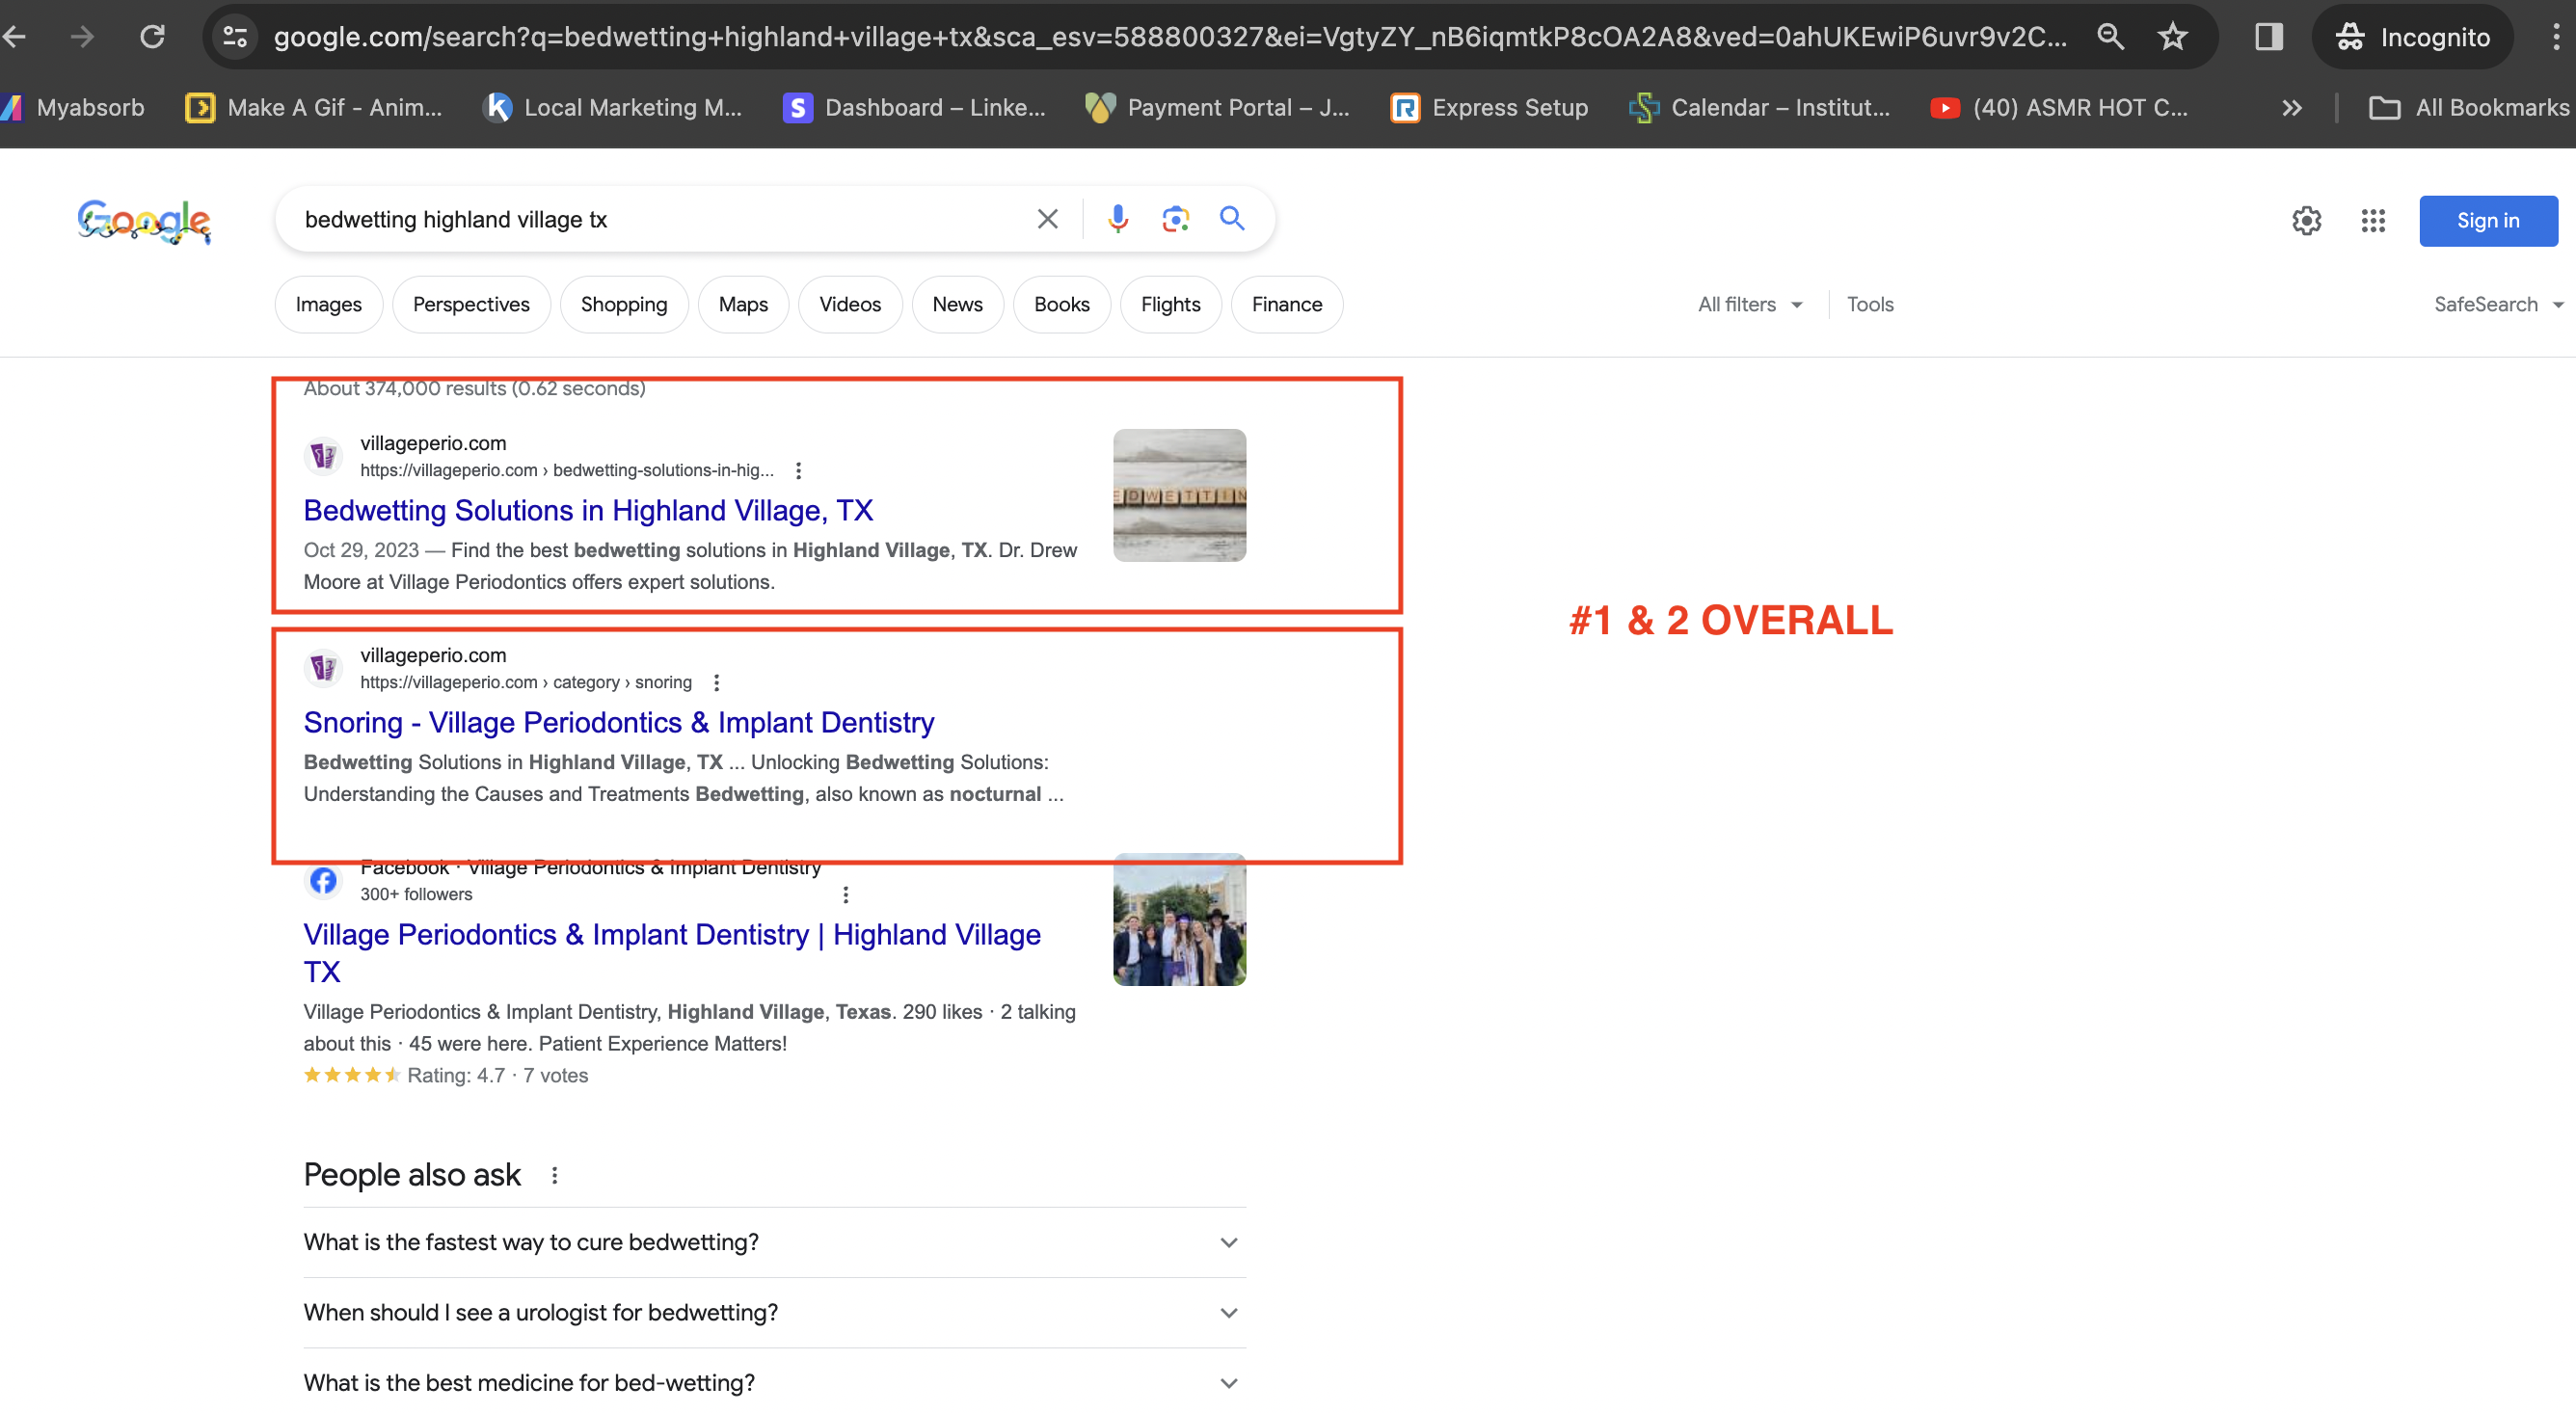
Task: Open People also ask options menu
Action: (x=554, y=1175)
